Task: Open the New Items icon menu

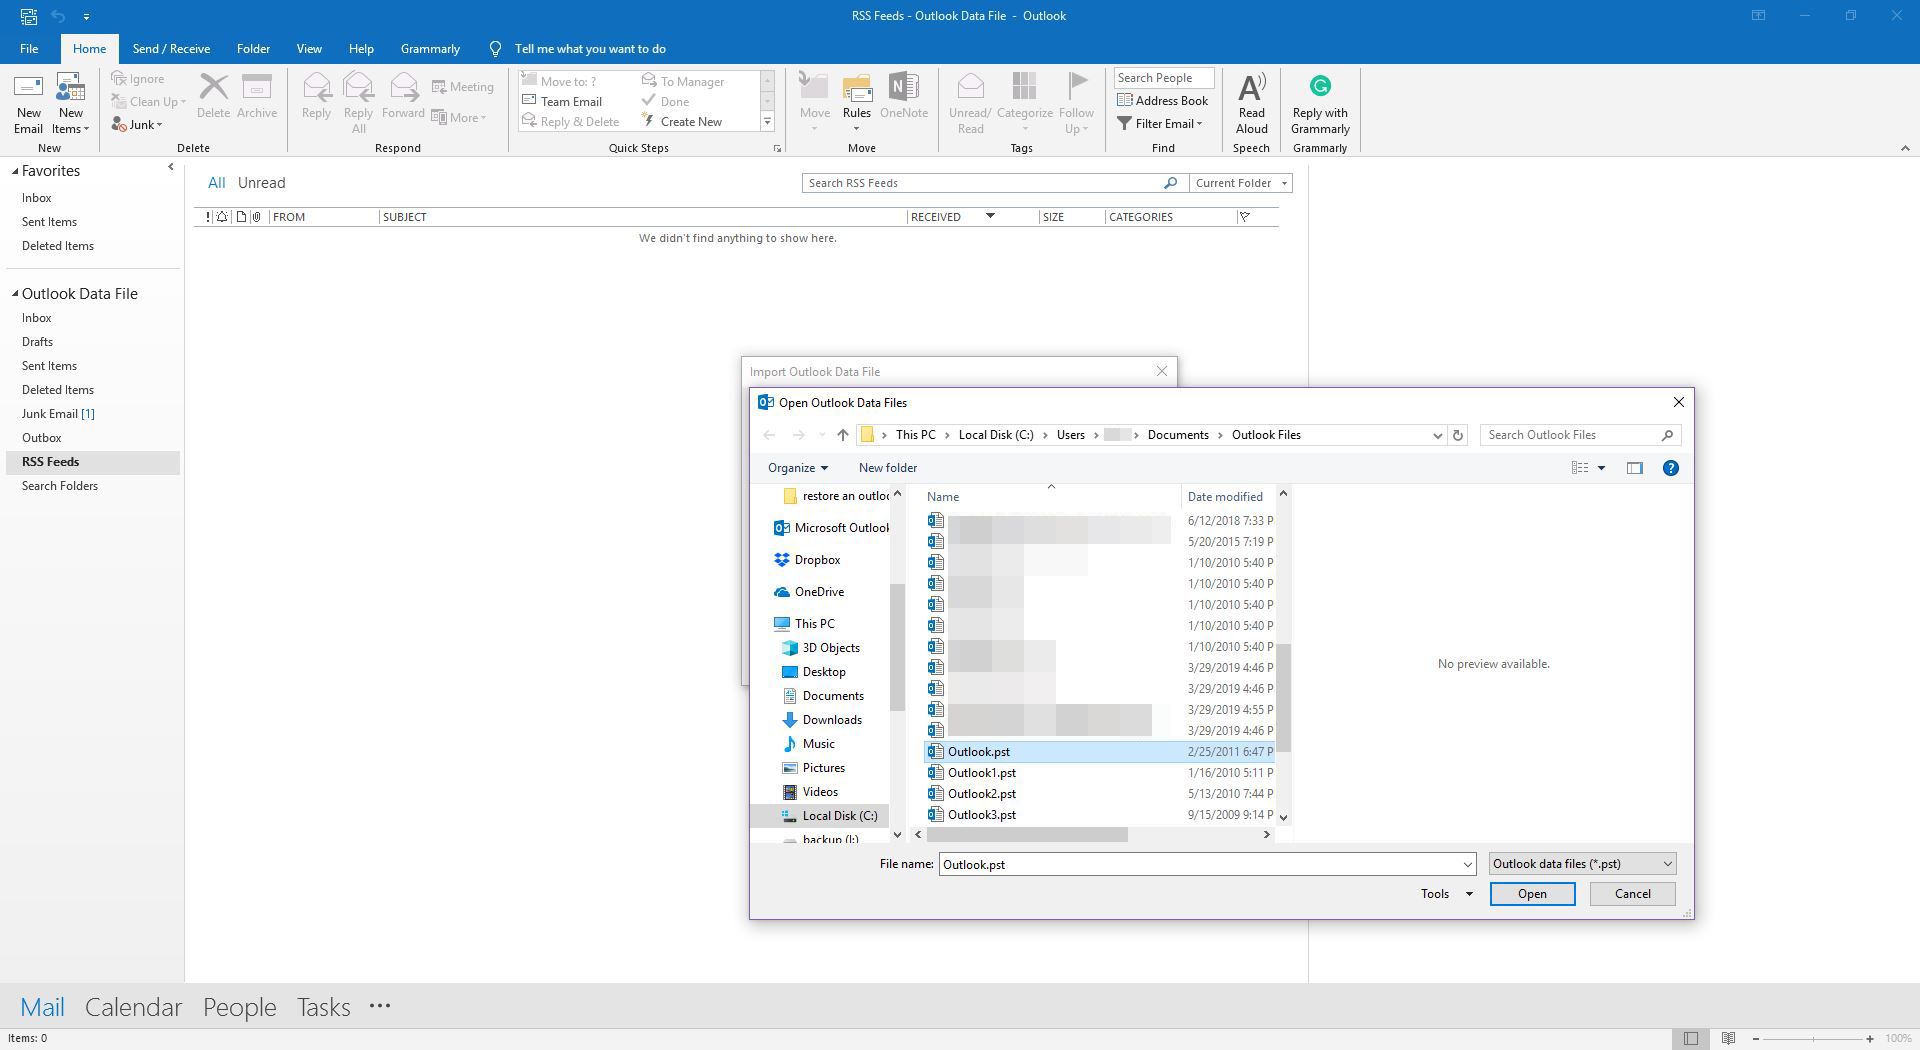Action: (x=70, y=103)
